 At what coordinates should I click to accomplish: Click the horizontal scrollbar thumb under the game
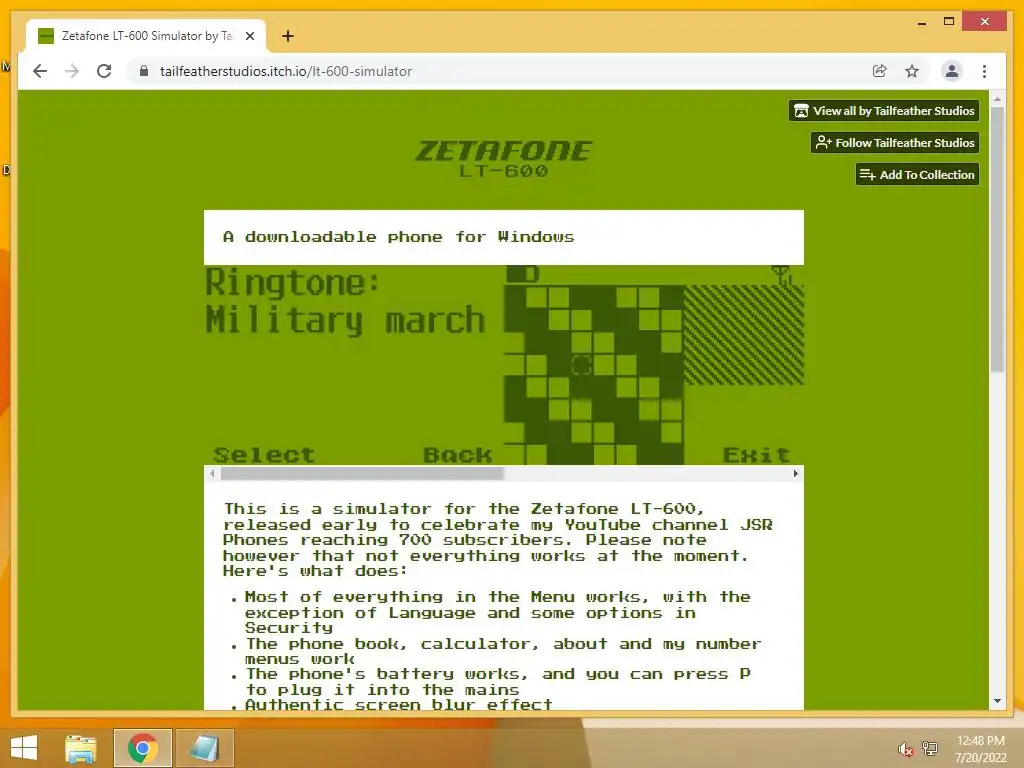coord(362,473)
